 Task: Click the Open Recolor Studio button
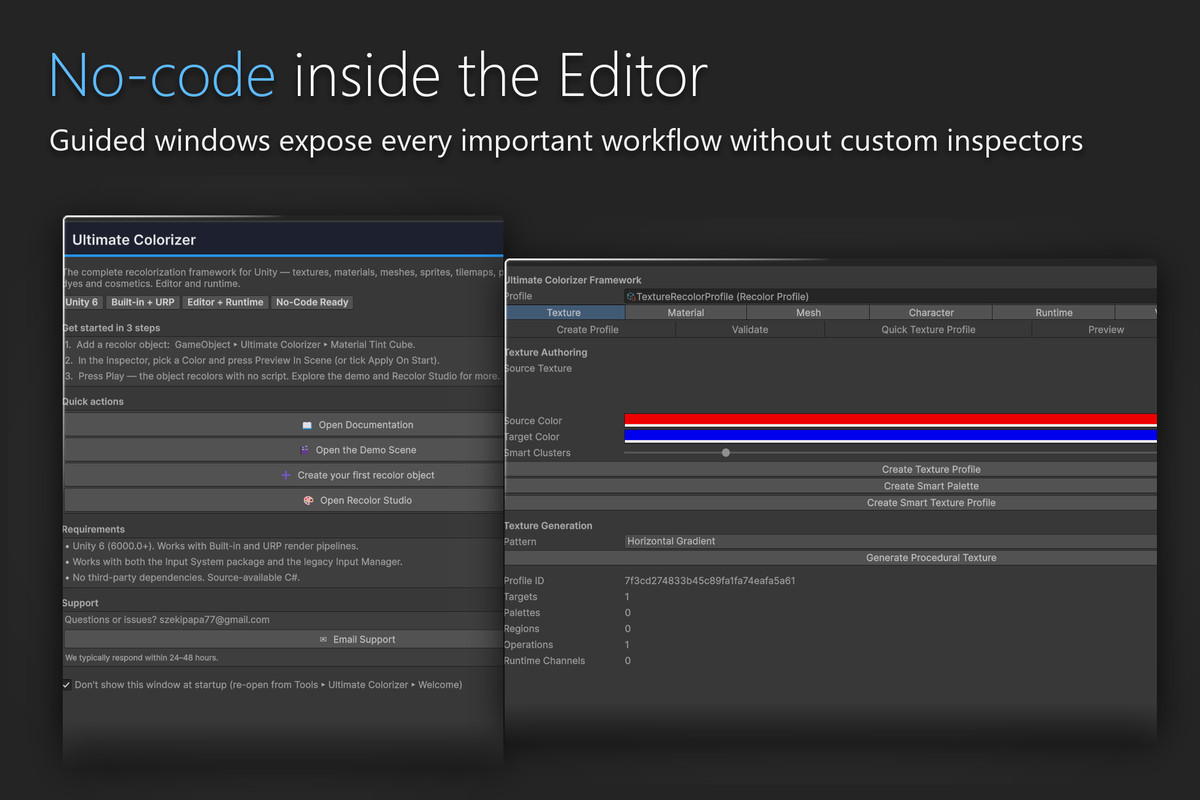coord(284,500)
